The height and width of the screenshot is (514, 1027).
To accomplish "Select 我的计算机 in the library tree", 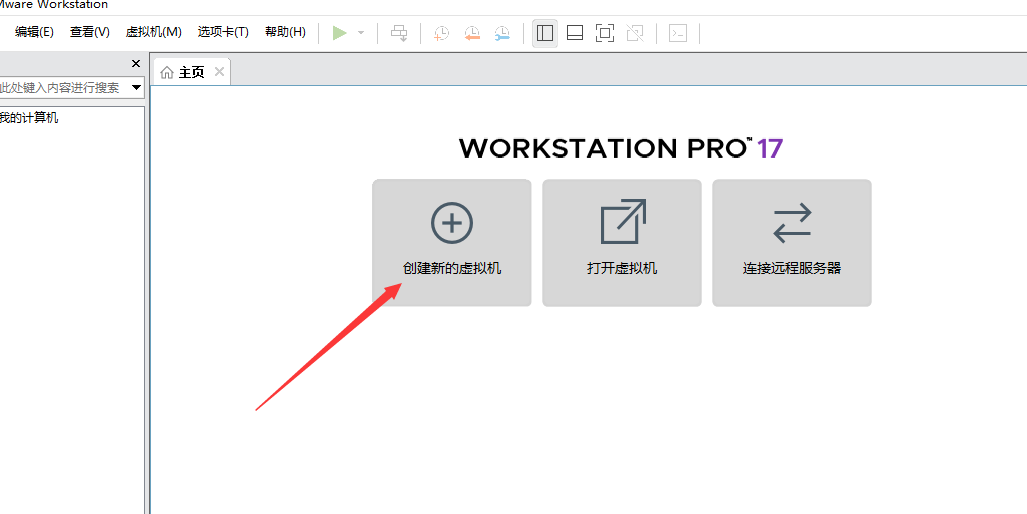I will (x=29, y=119).
